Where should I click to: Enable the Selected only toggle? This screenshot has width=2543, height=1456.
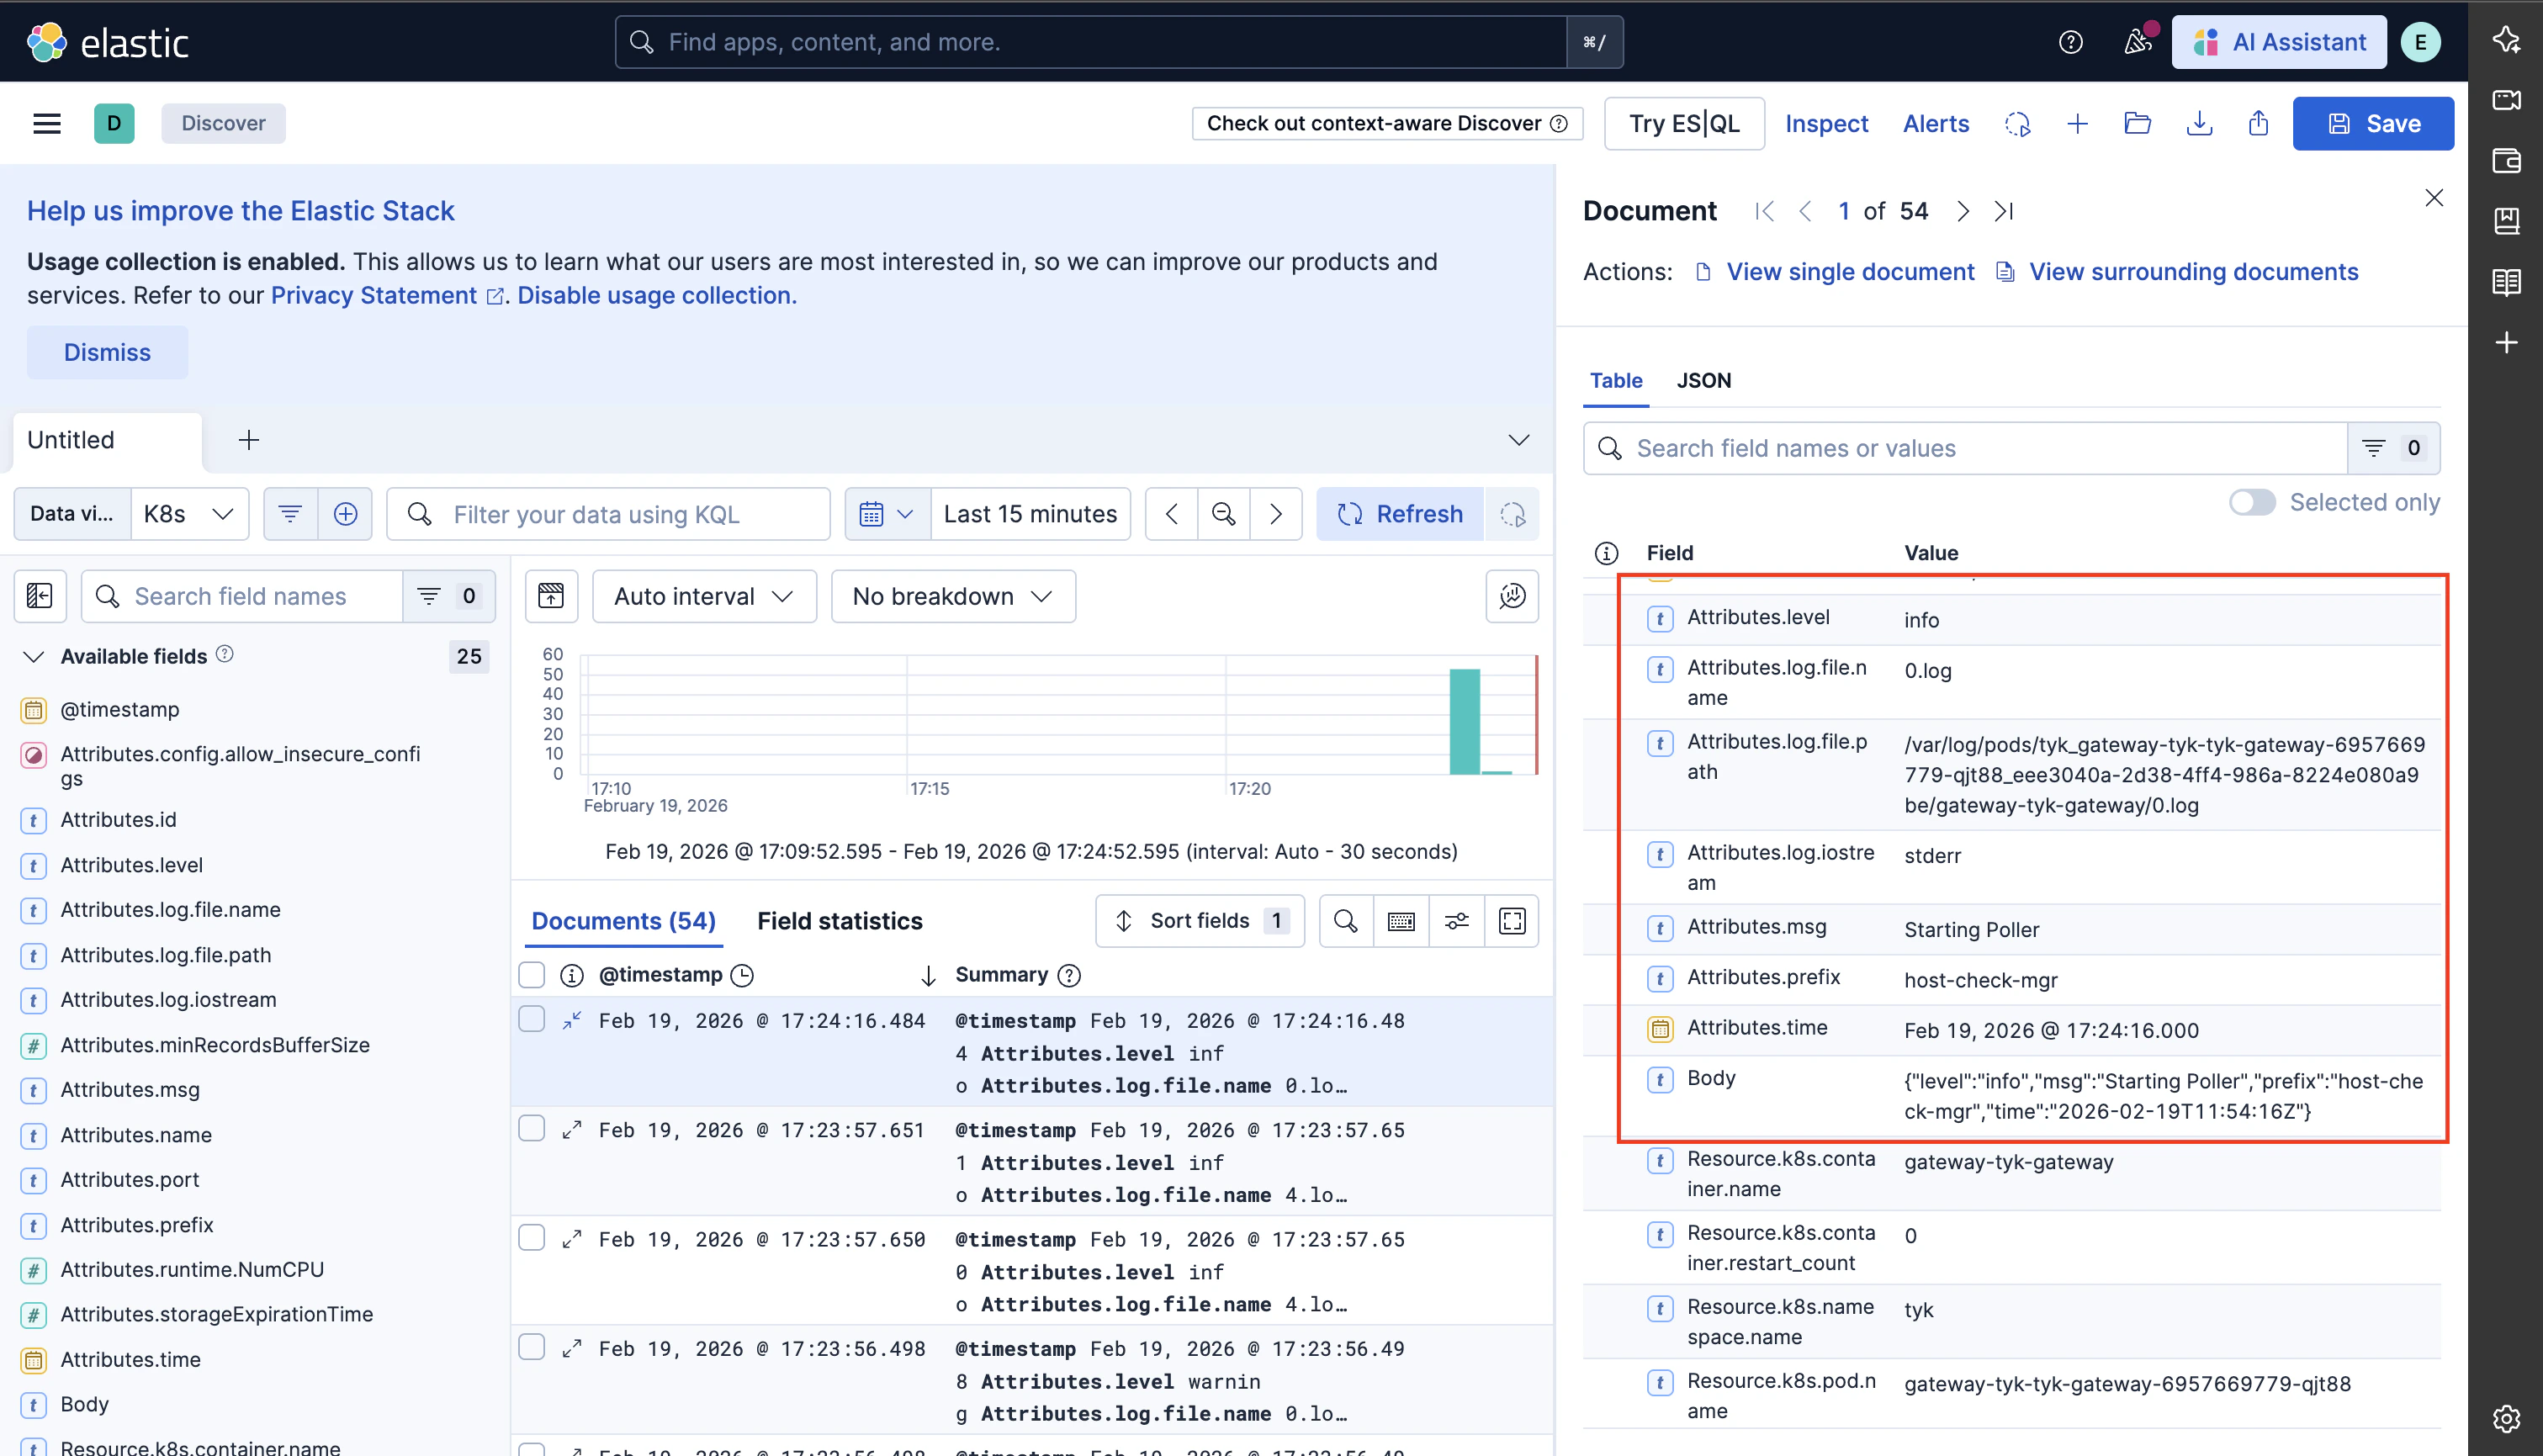tap(2253, 503)
